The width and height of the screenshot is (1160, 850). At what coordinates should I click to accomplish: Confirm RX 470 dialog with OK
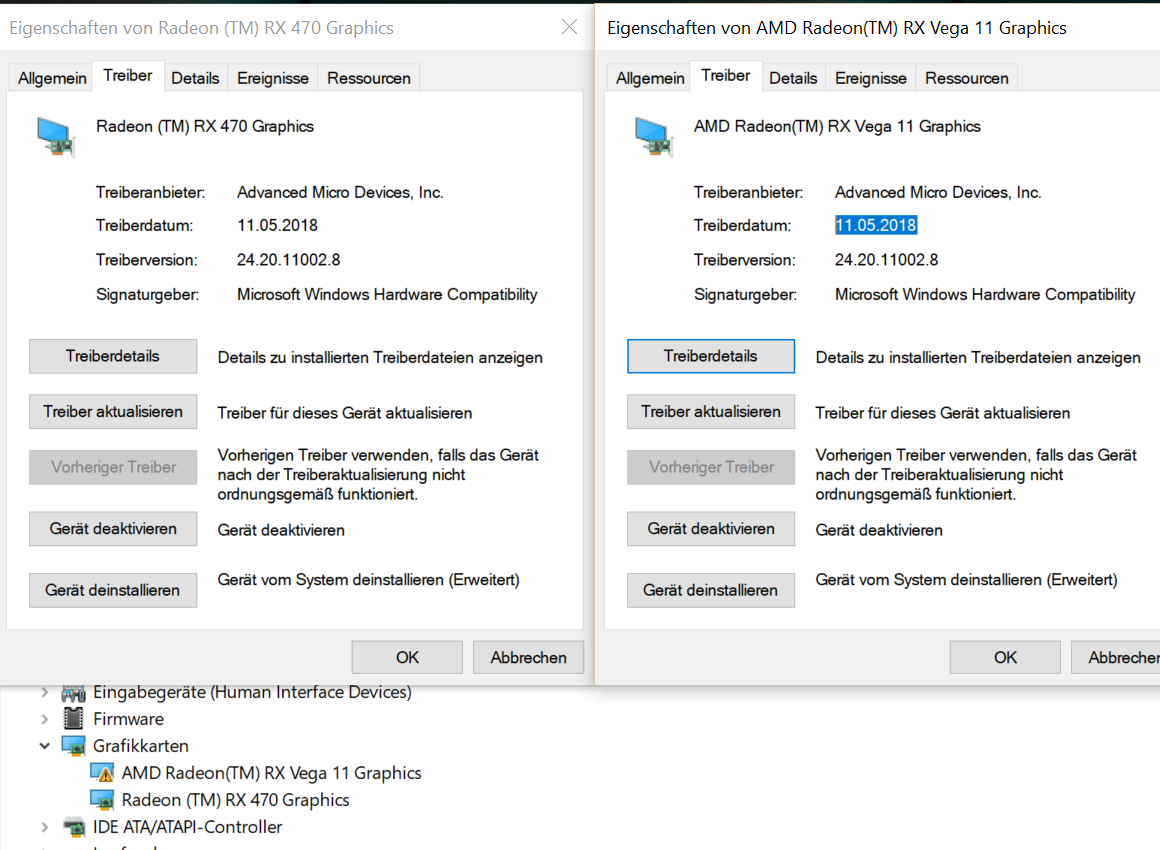pyautogui.click(x=407, y=657)
